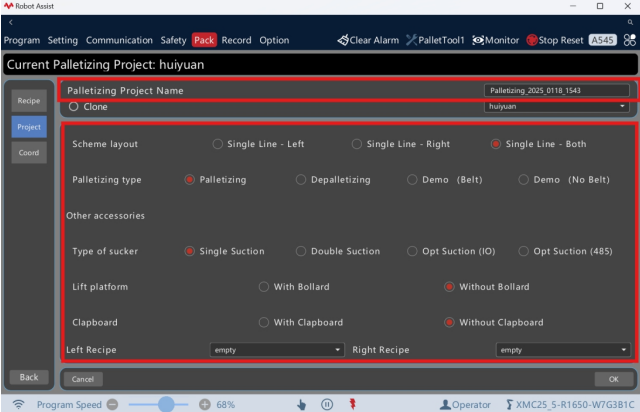Choose Depalletizing type
Screen dimensions: 640x412
click(301, 180)
